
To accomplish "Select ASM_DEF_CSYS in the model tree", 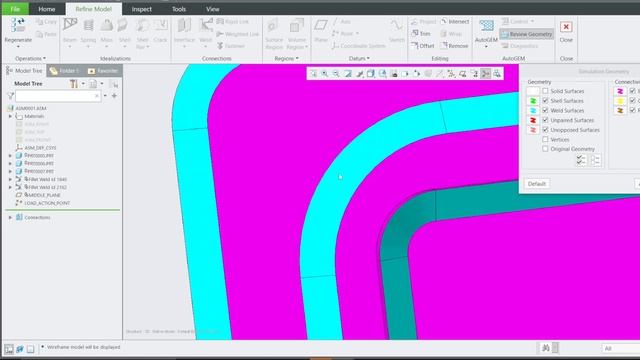I will [x=40, y=148].
